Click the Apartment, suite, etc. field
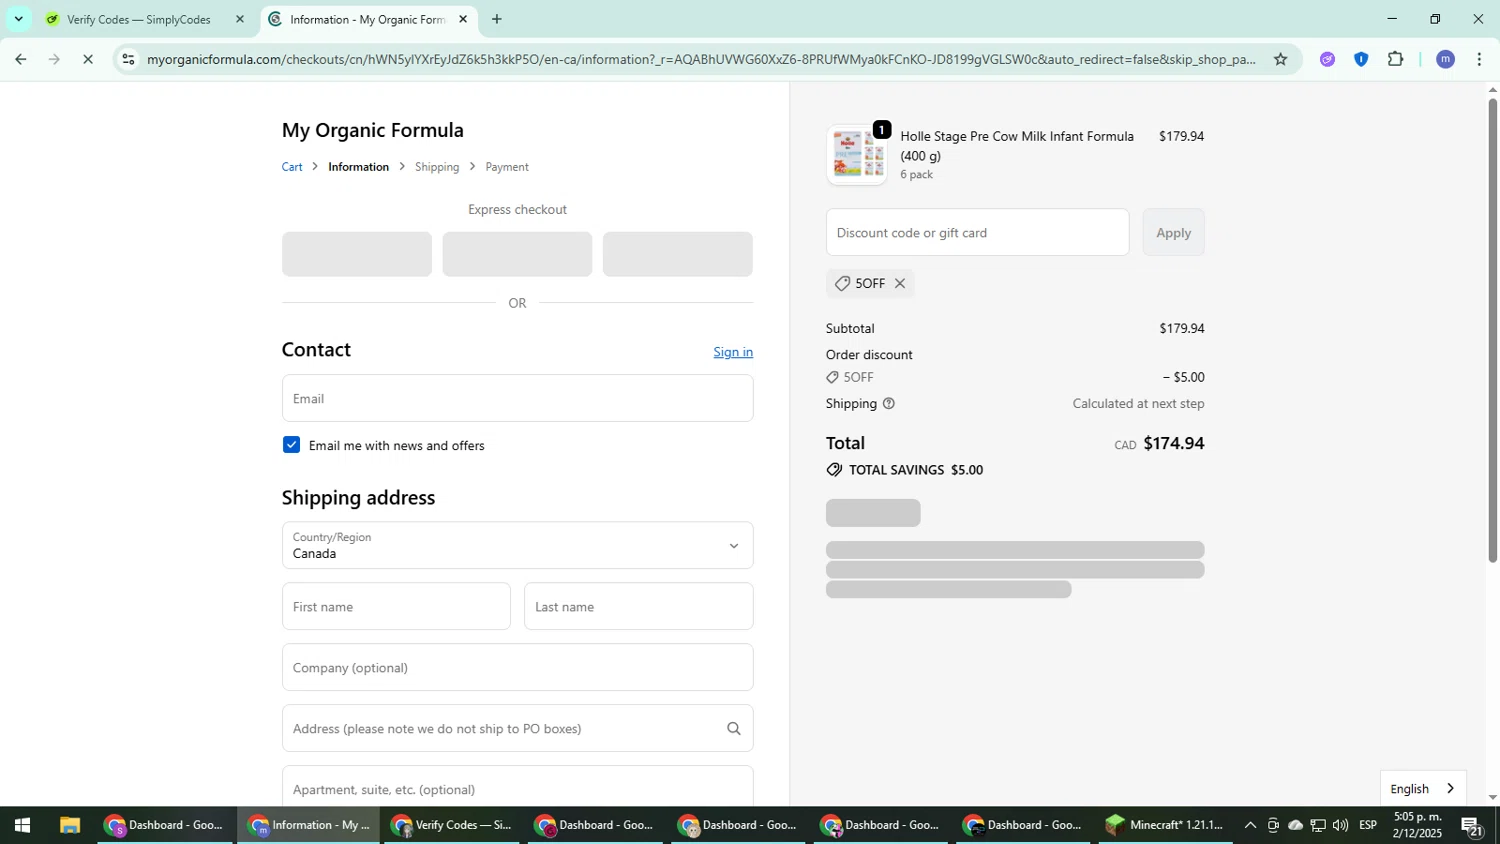The image size is (1500, 844). point(517,787)
